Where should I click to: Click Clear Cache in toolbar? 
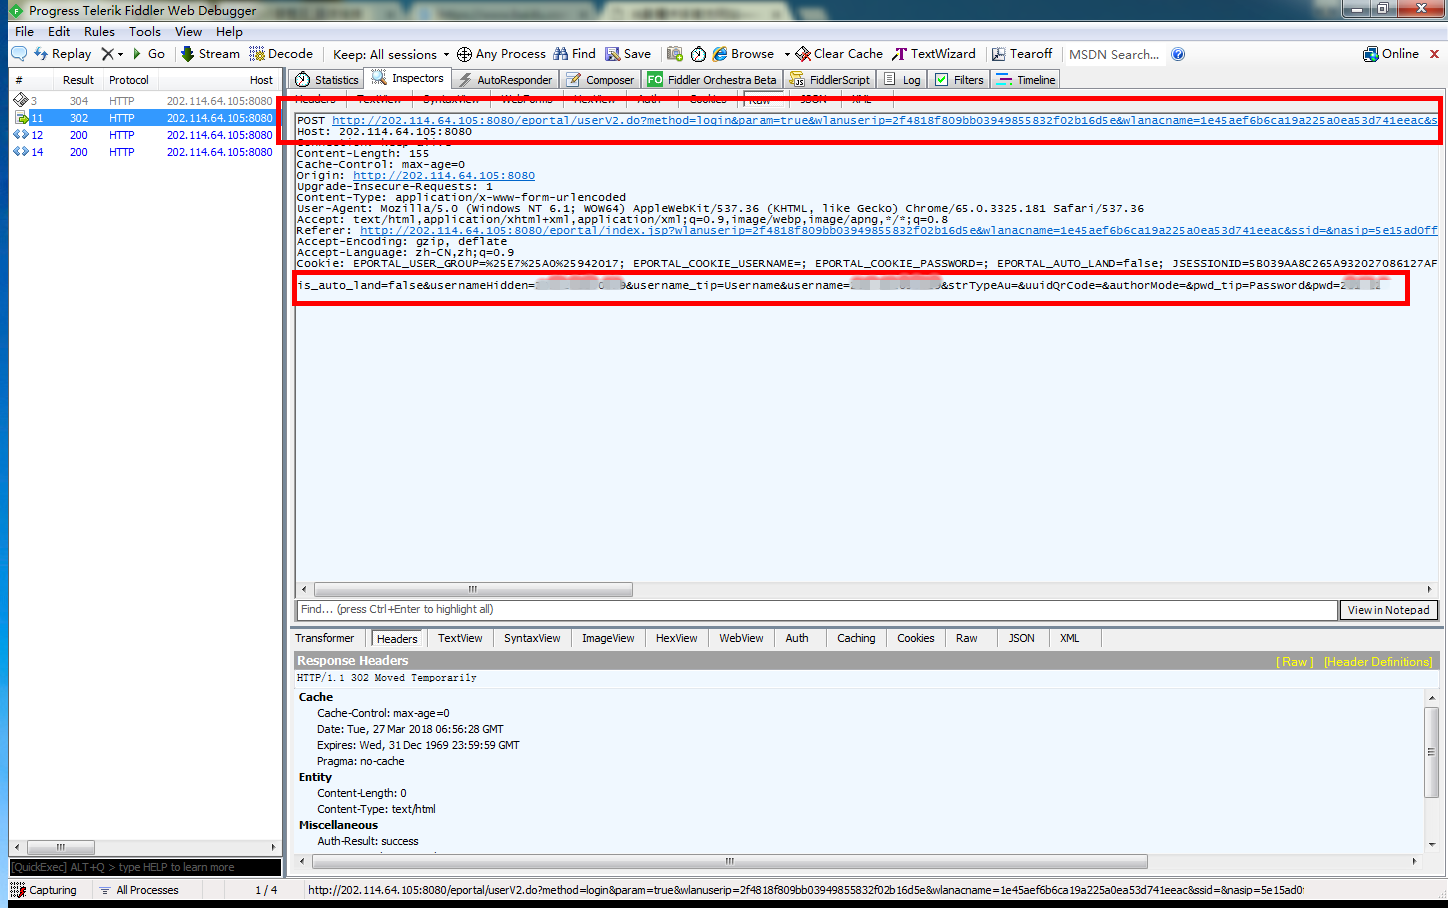[x=839, y=54]
